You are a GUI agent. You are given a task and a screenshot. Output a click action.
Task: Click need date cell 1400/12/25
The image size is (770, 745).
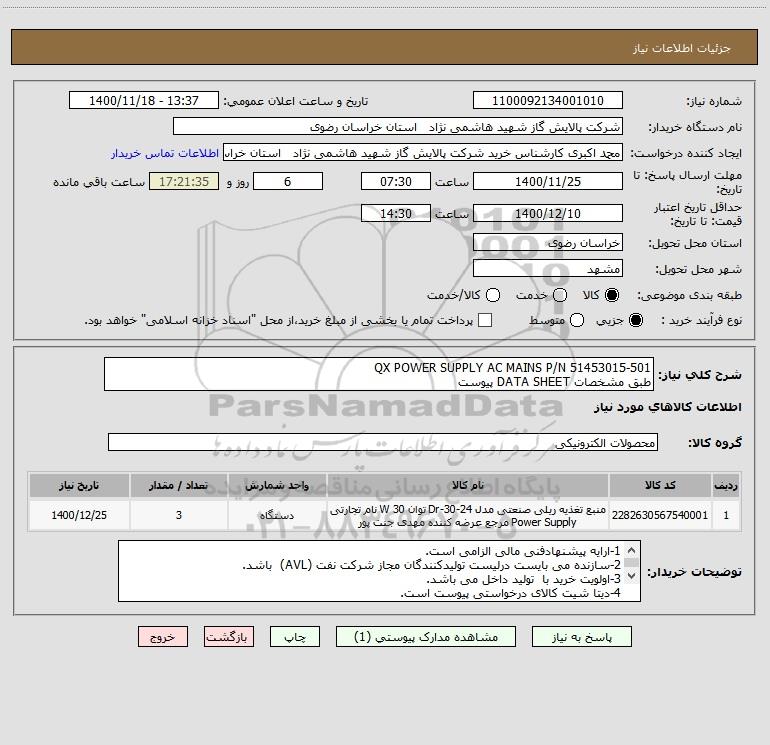coord(79,515)
